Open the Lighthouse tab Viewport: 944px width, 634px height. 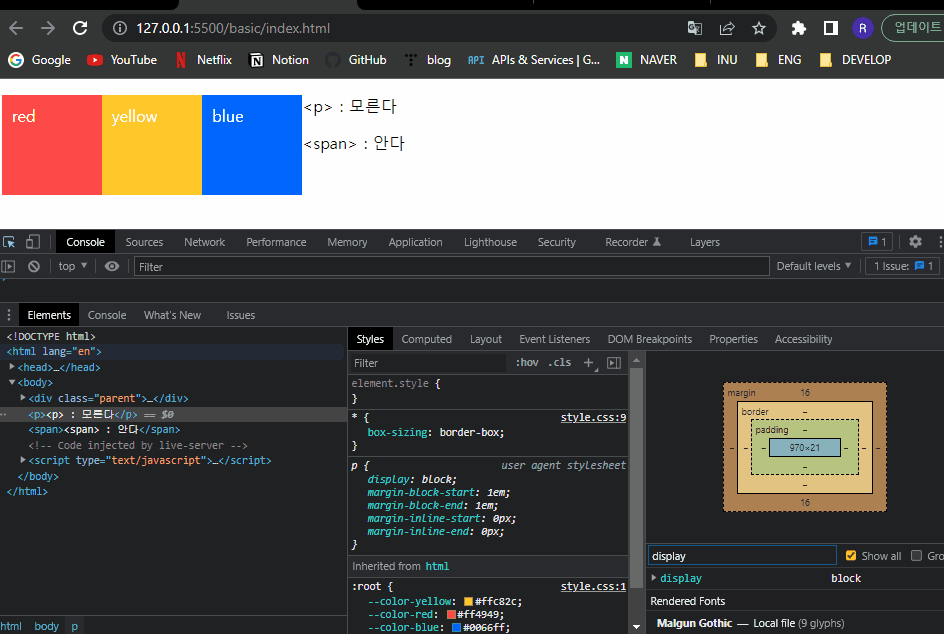point(490,242)
